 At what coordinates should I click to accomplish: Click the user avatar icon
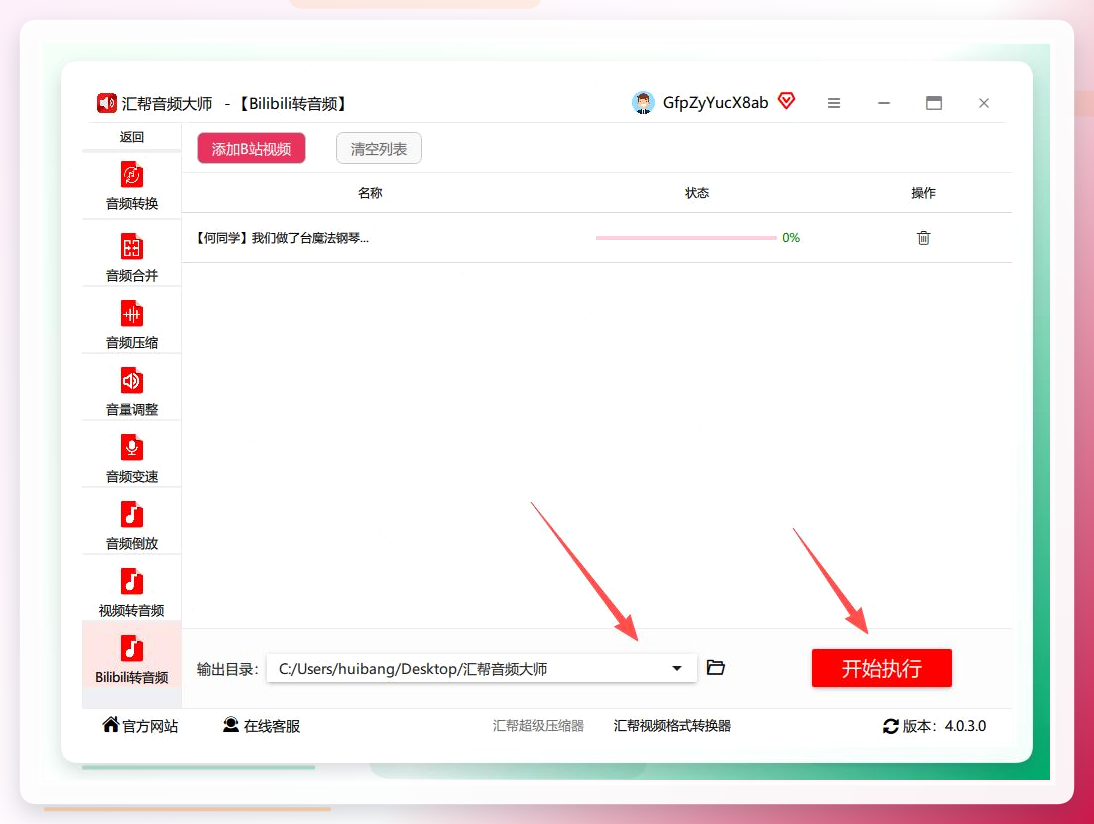click(643, 103)
